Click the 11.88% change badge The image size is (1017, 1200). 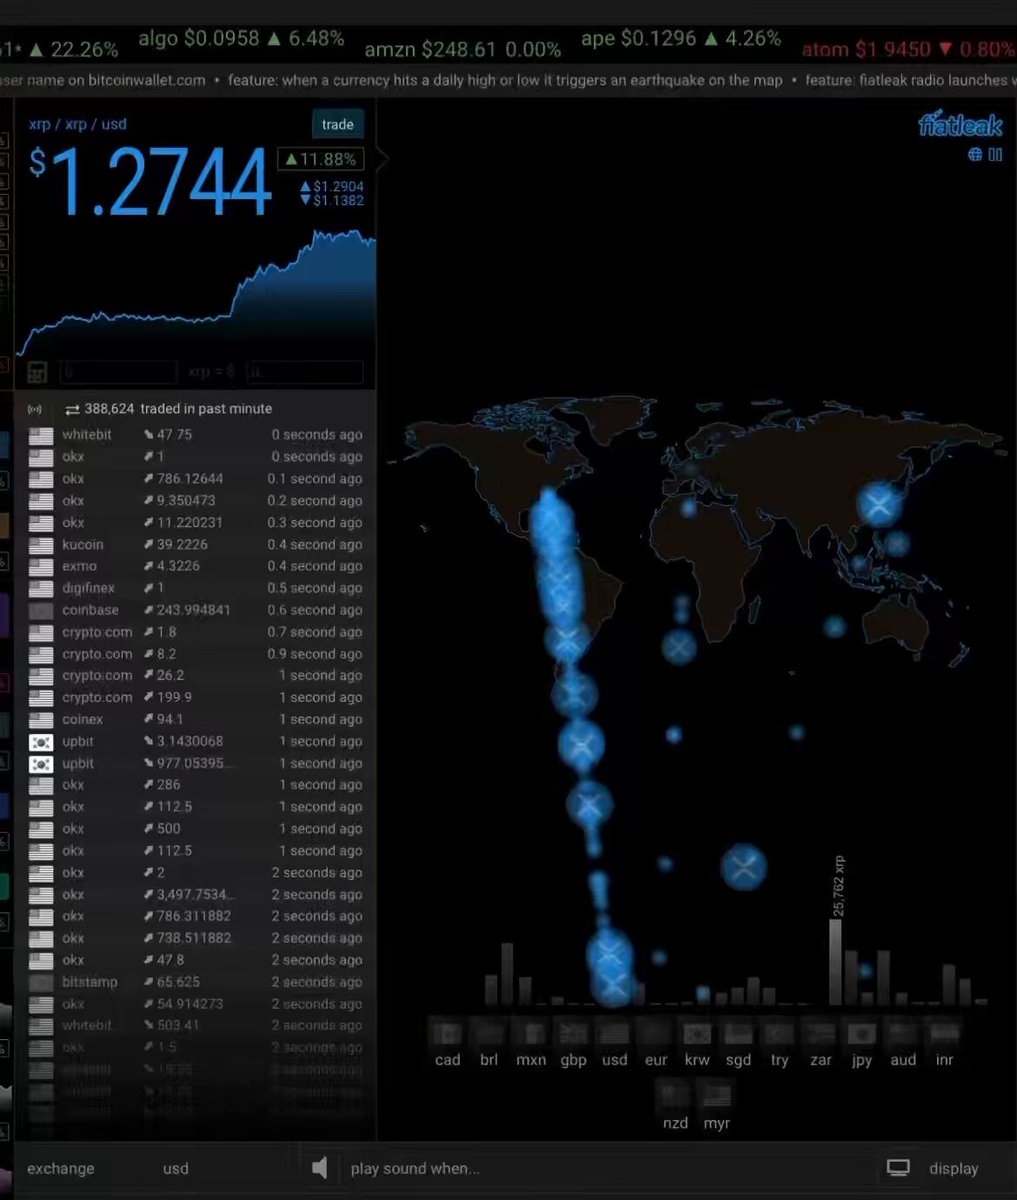(320, 159)
